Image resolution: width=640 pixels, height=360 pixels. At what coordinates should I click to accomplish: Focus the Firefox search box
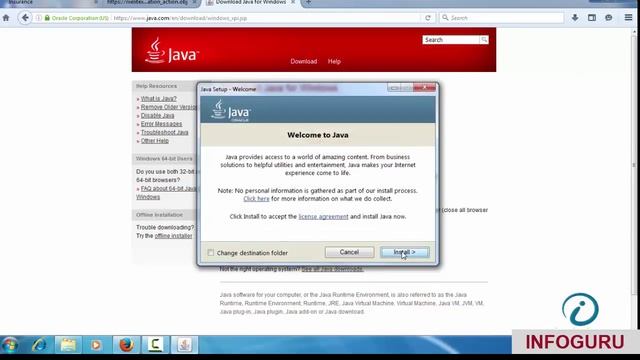tap(502, 18)
